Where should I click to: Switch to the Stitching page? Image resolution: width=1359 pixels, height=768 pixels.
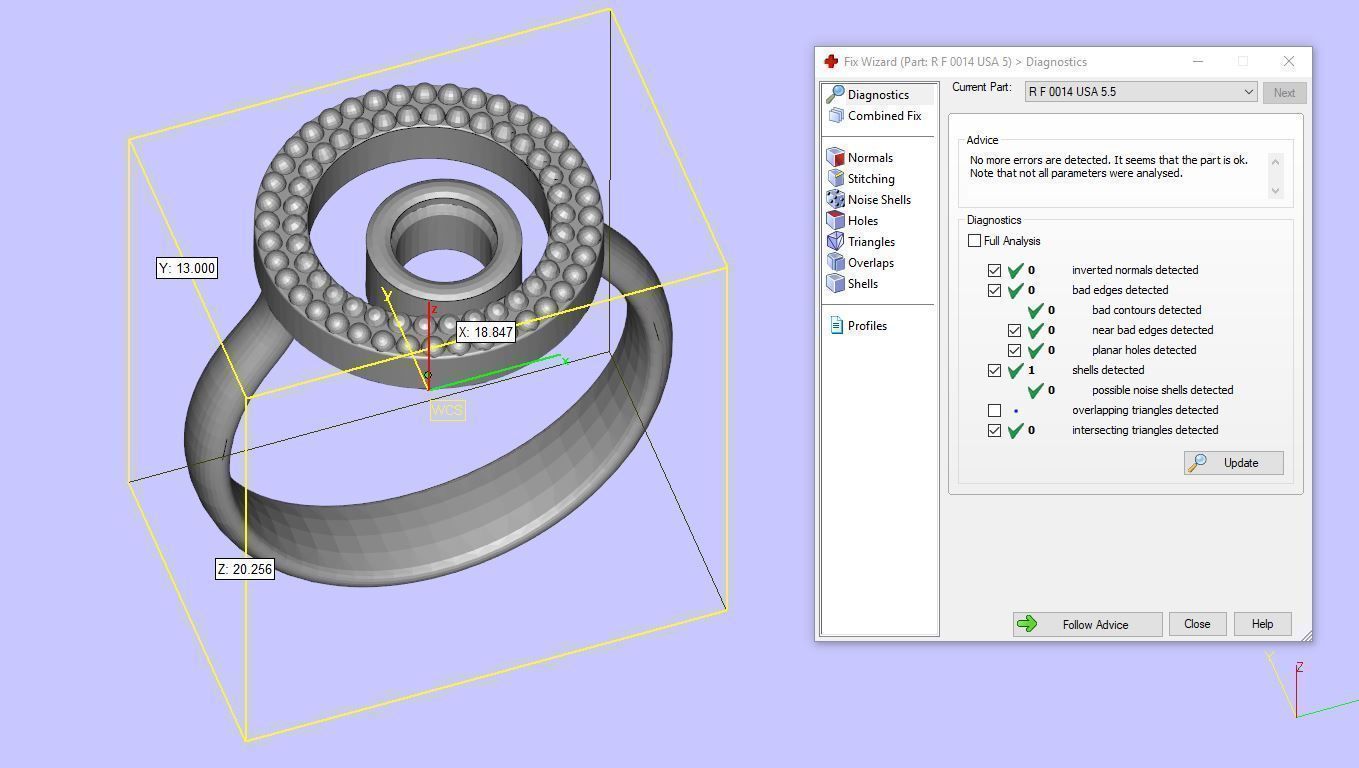point(871,179)
